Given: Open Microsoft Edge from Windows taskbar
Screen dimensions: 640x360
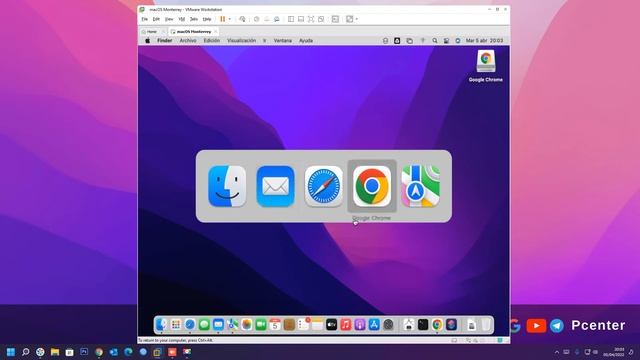Looking at the screenshot, I should pyautogui.click(x=128, y=352).
